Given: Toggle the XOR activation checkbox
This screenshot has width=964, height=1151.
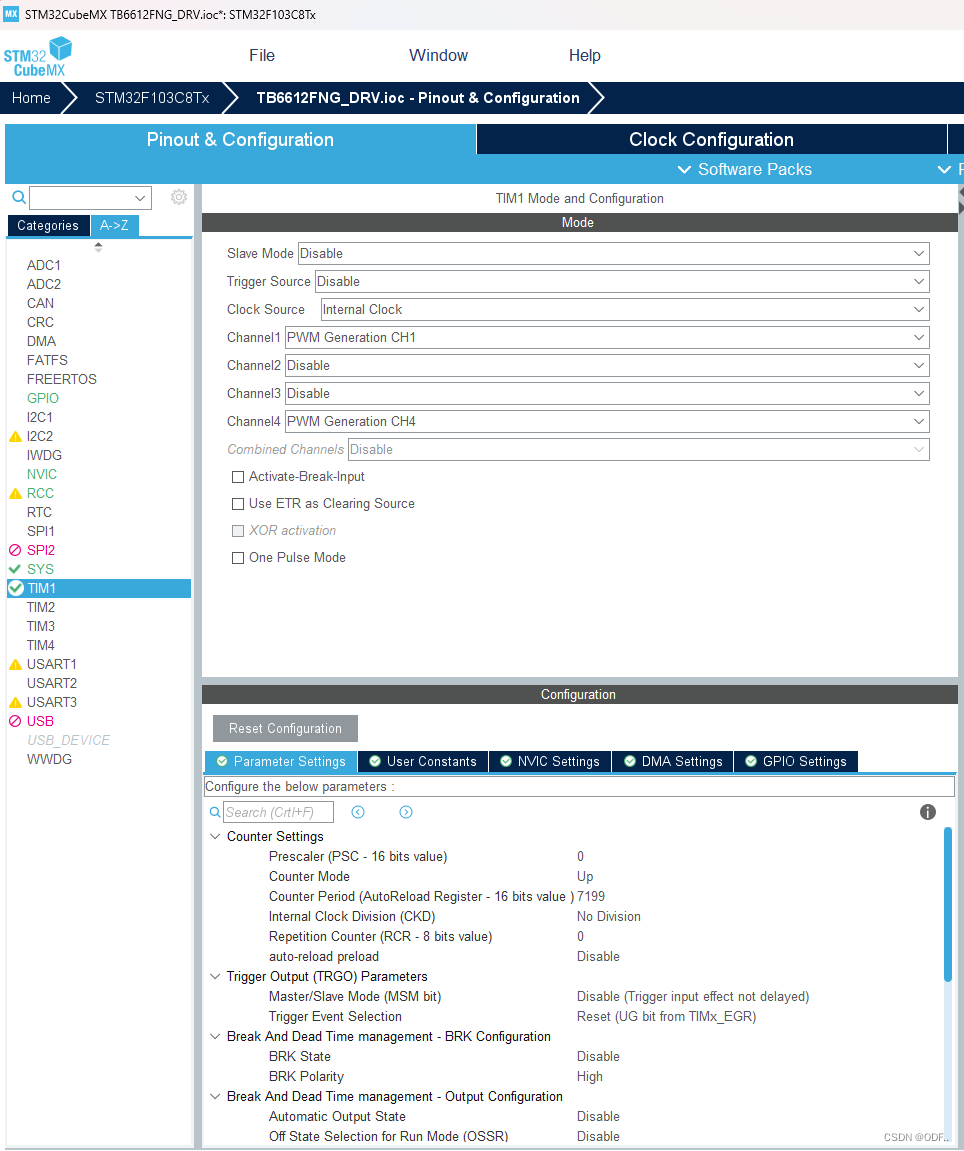Looking at the screenshot, I should click(x=238, y=531).
